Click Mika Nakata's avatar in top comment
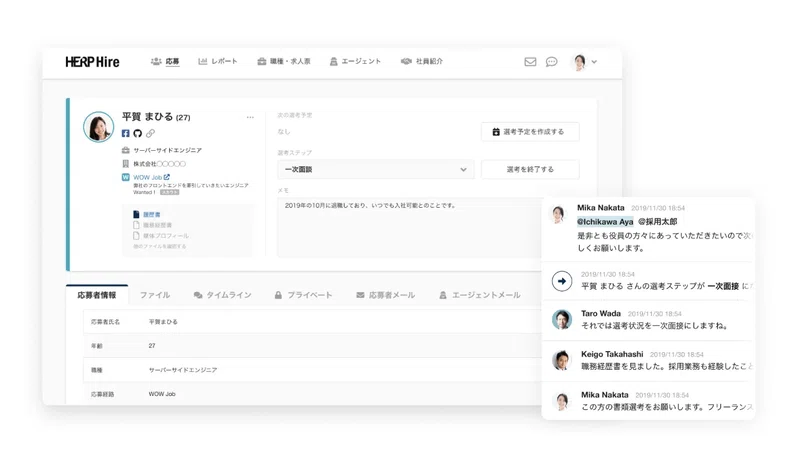The image size is (800, 458). [558, 214]
